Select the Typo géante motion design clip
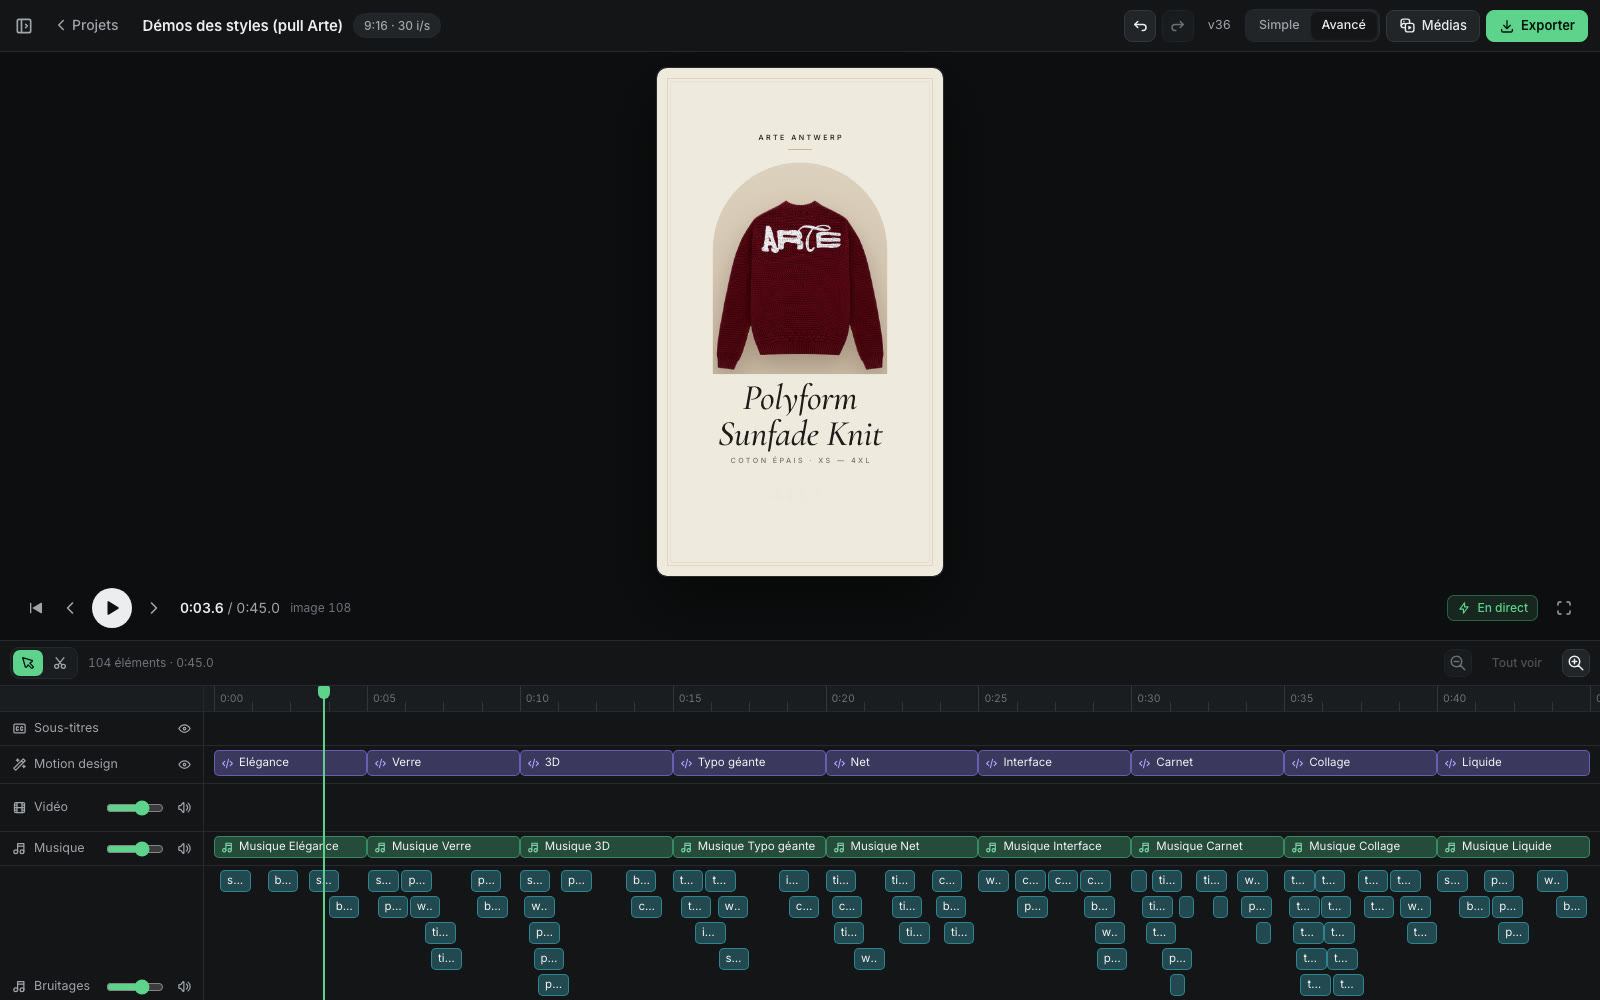Image resolution: width=1600 pixels, height=1000 pixels. pos(749,763)
